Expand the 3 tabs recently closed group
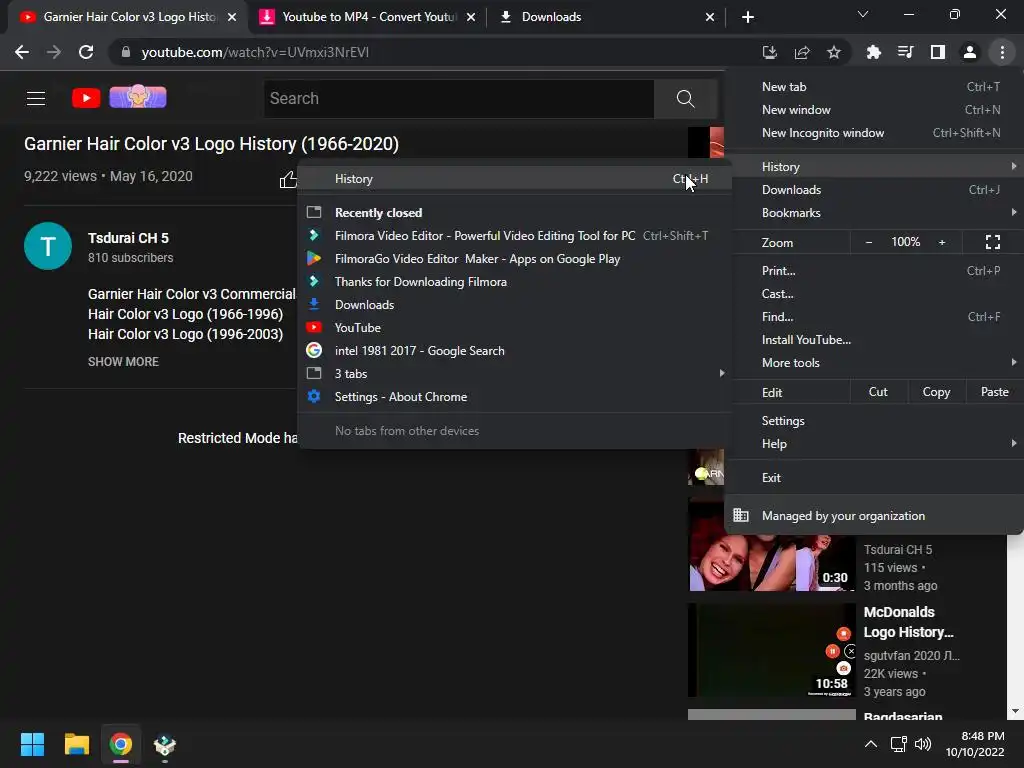1024x768 pixels. tap(515, 374)
